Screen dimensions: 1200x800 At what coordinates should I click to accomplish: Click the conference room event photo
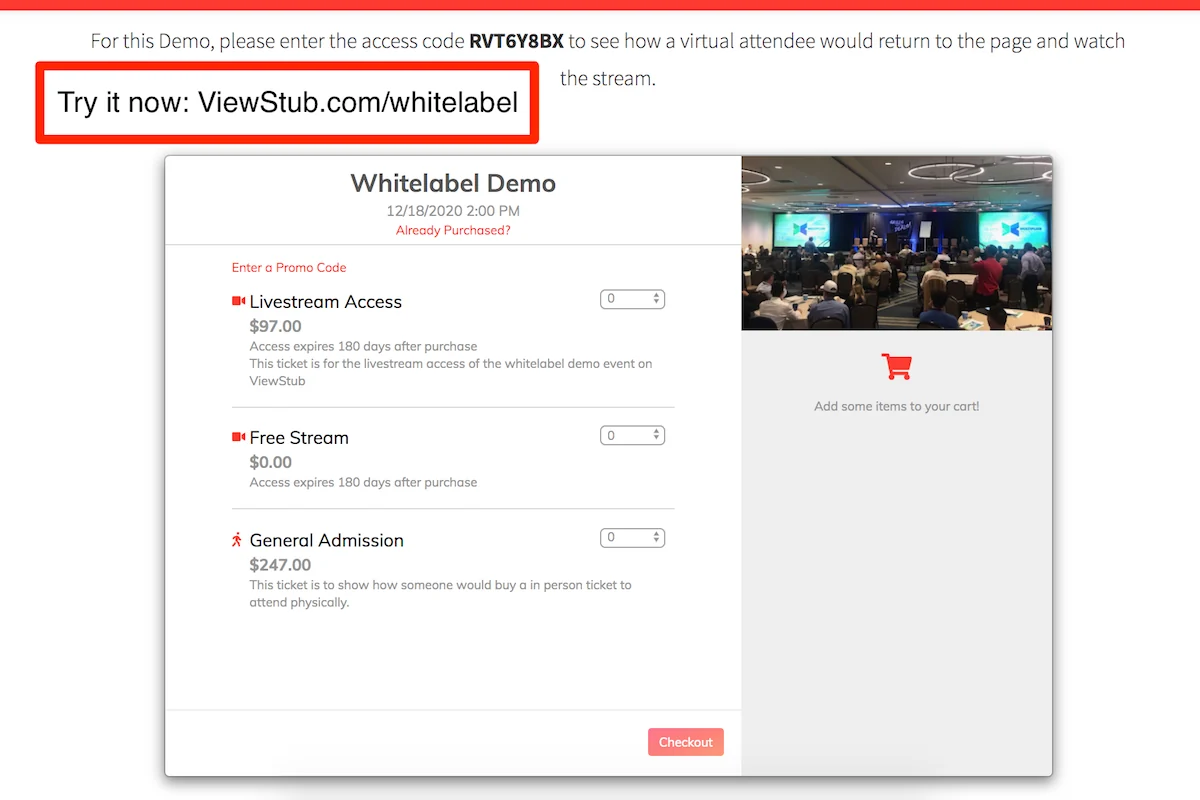point(897,243)
